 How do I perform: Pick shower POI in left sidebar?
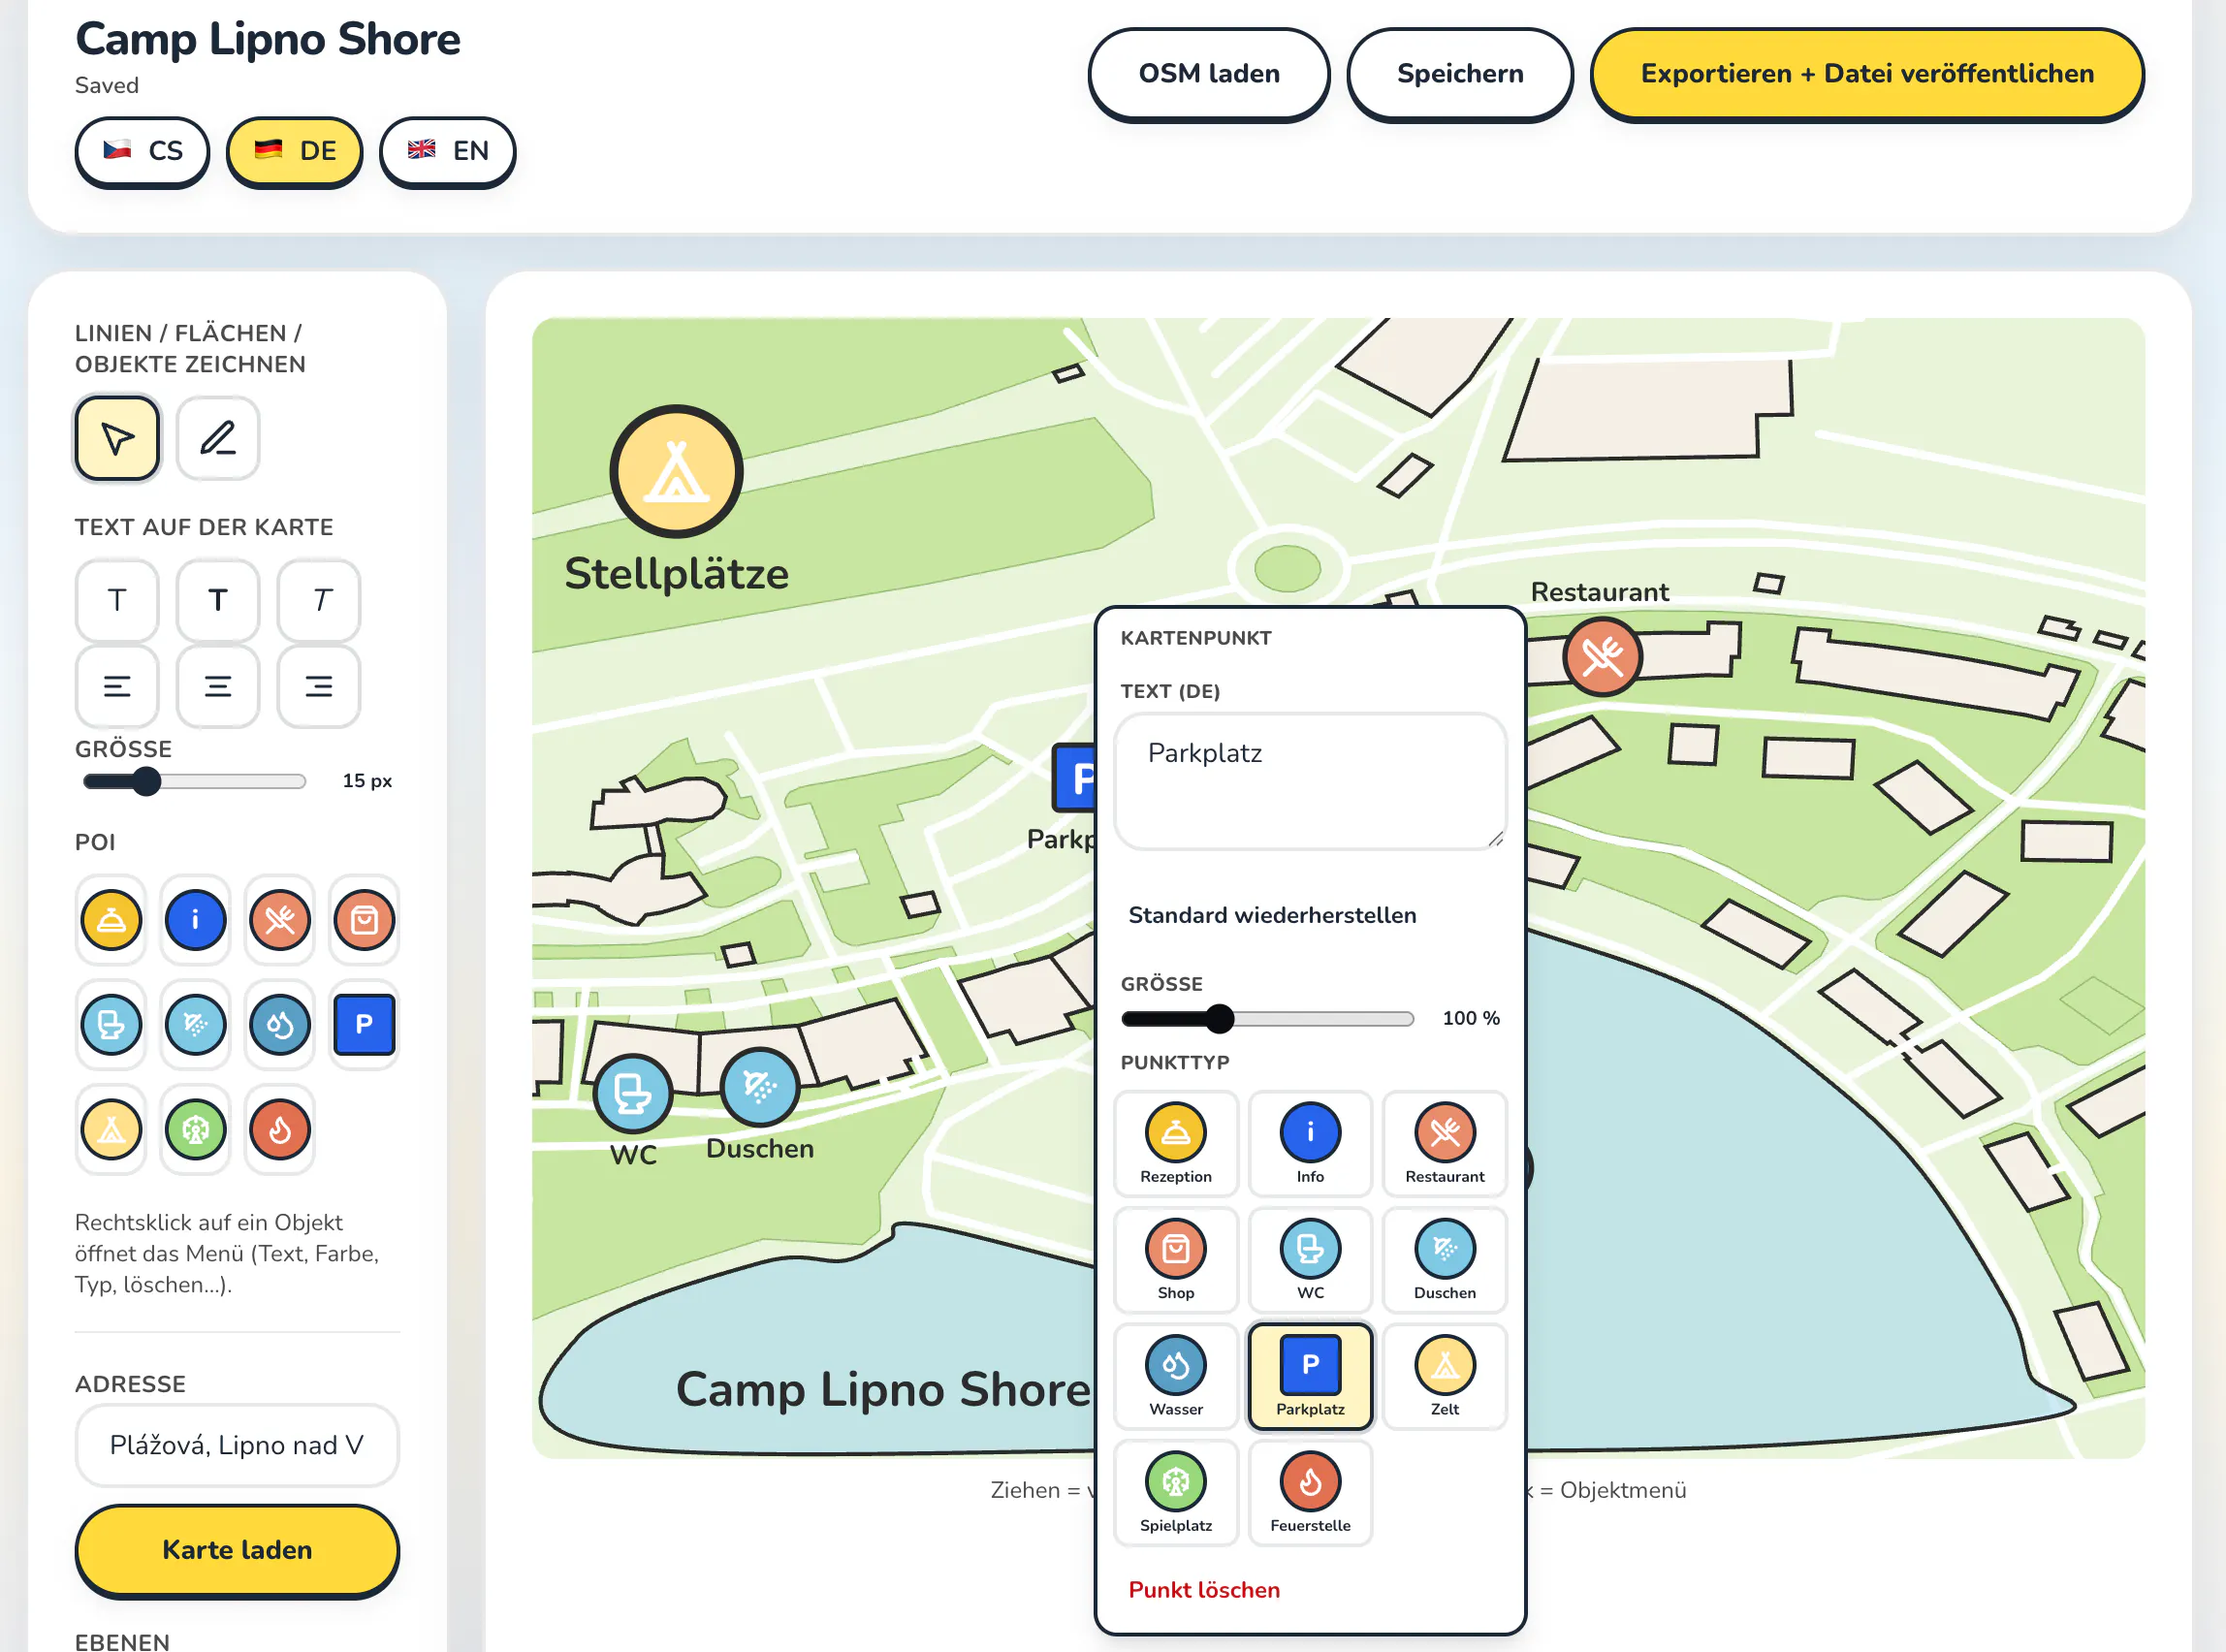[195, 1024]
